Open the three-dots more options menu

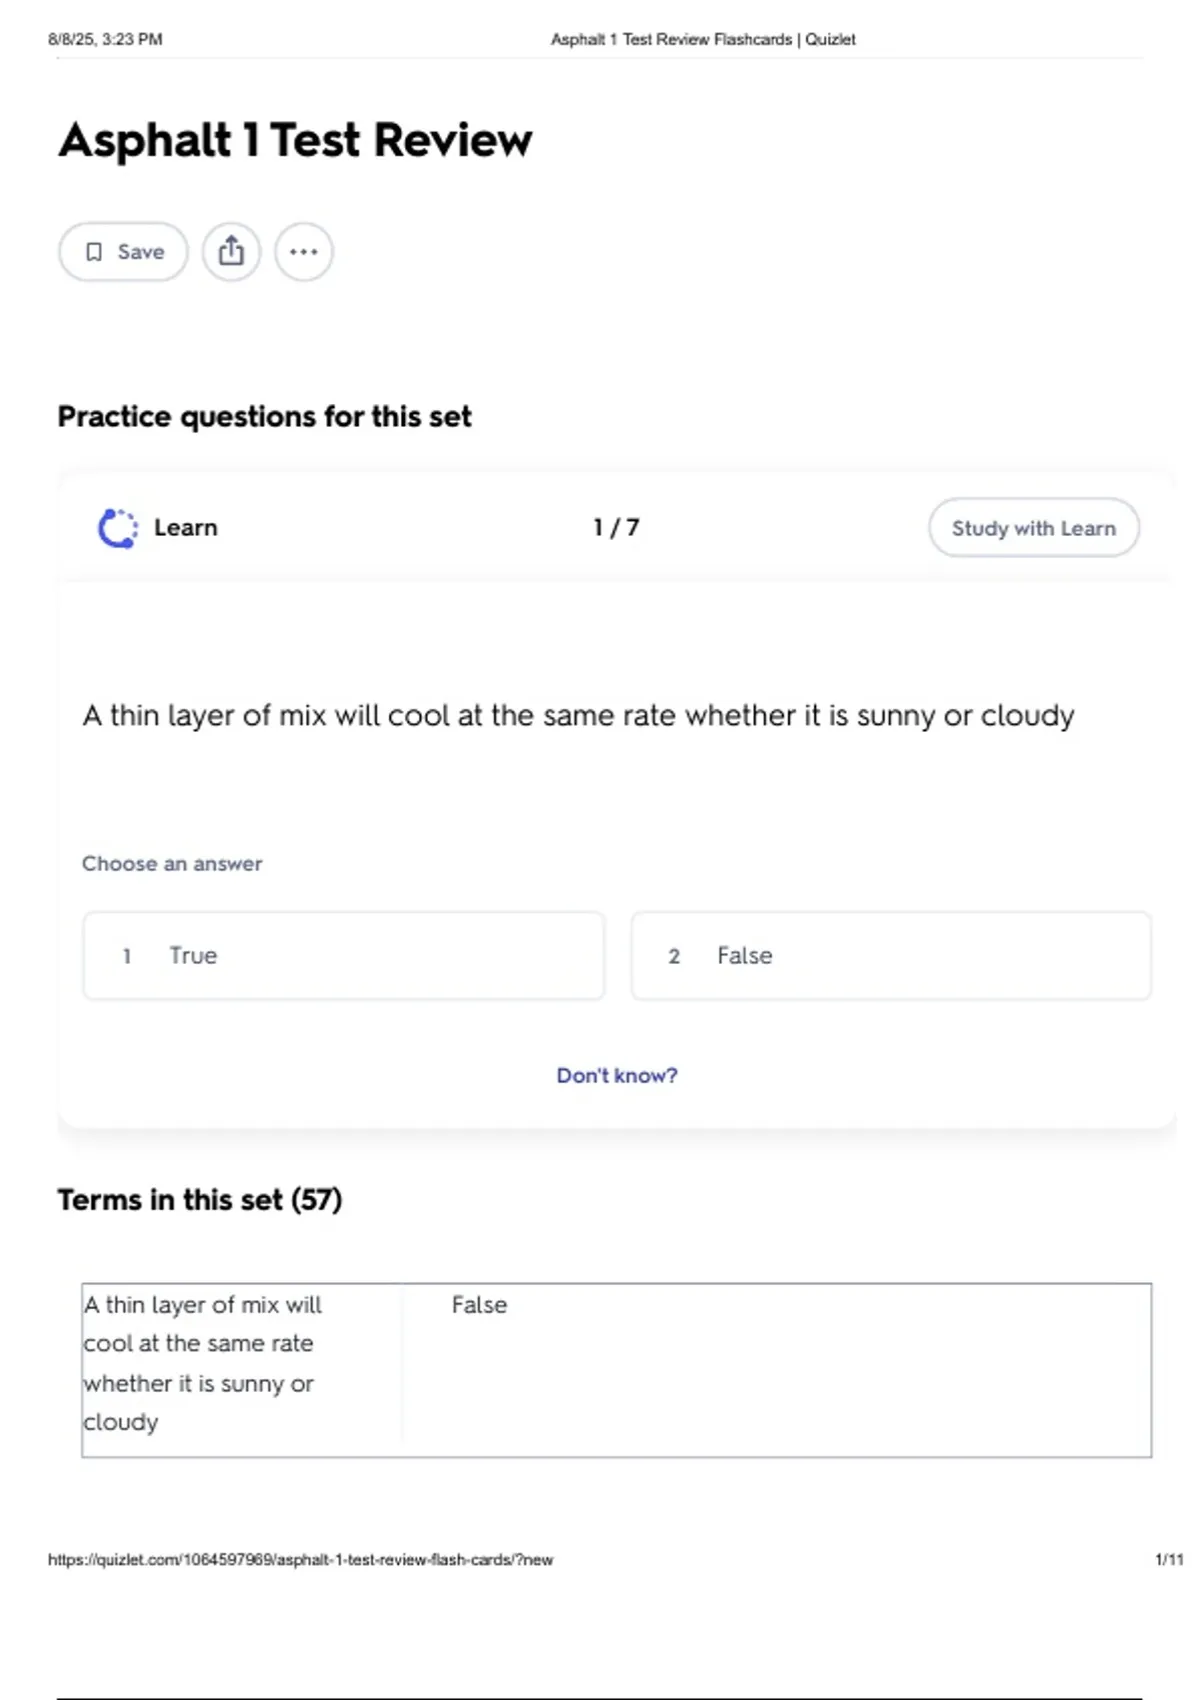click(x=304, y=252)
